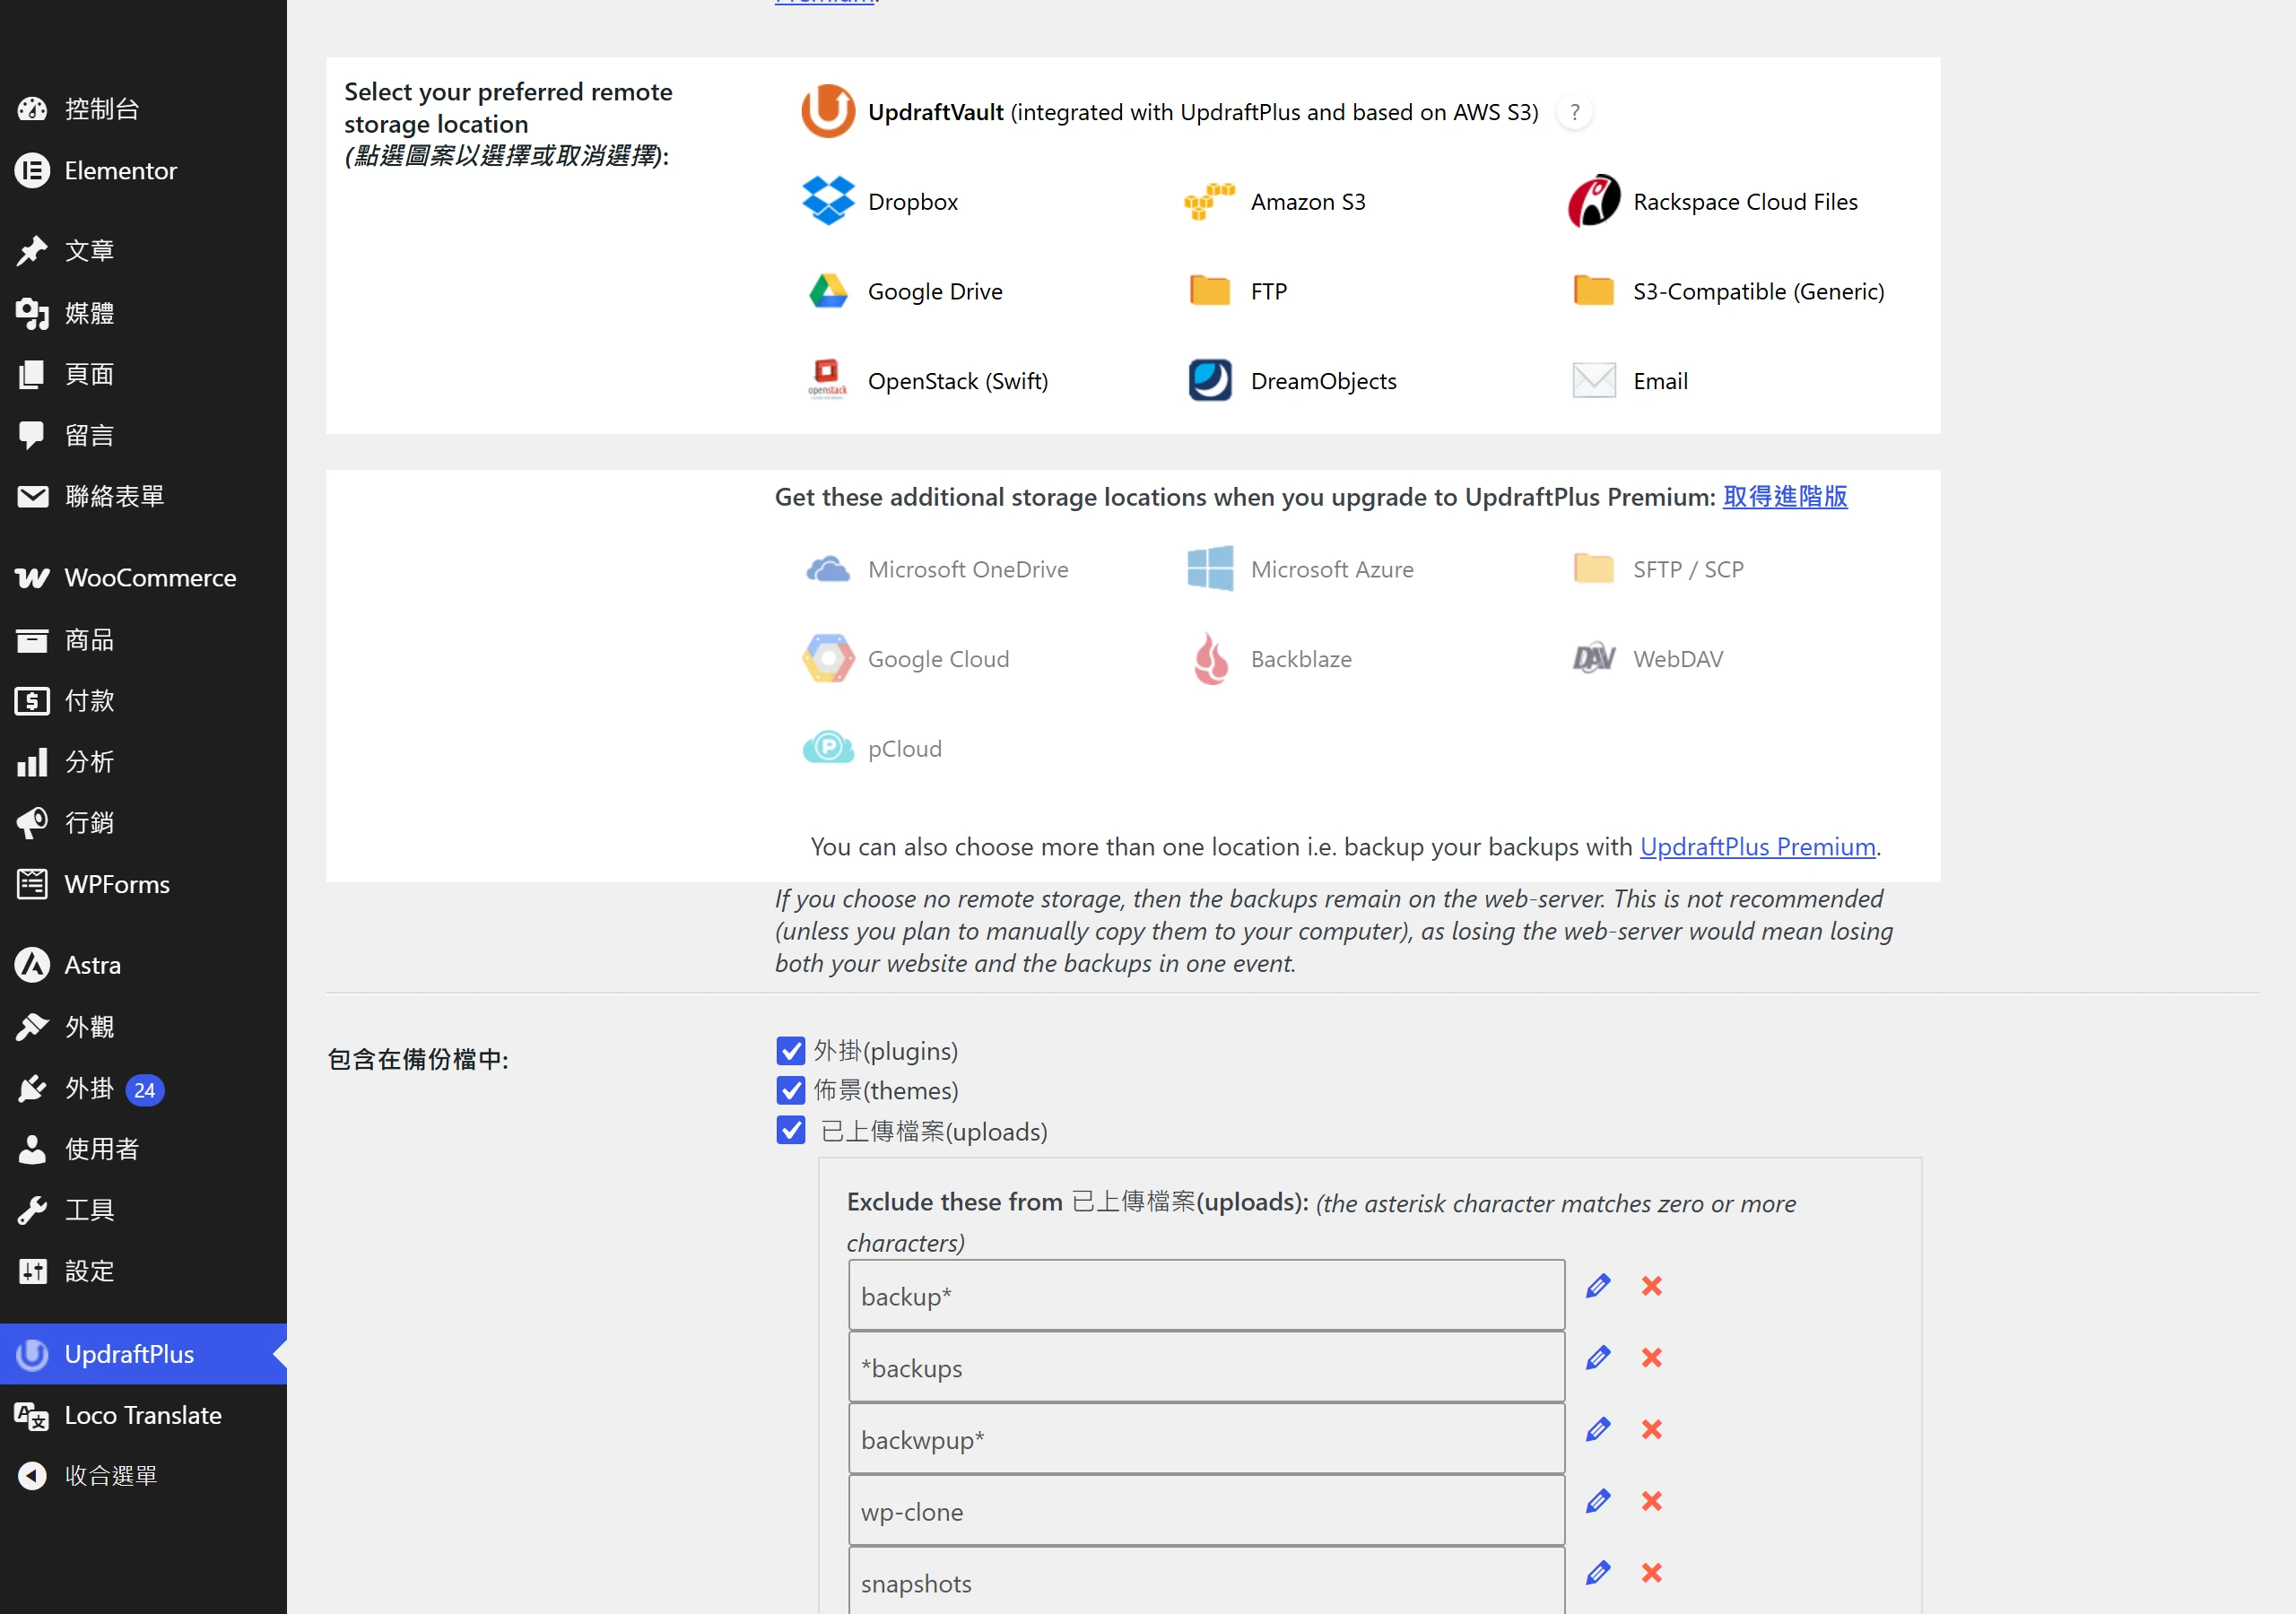
Task: Open 文章 posts menu
Action: click(x=143, y=251)
